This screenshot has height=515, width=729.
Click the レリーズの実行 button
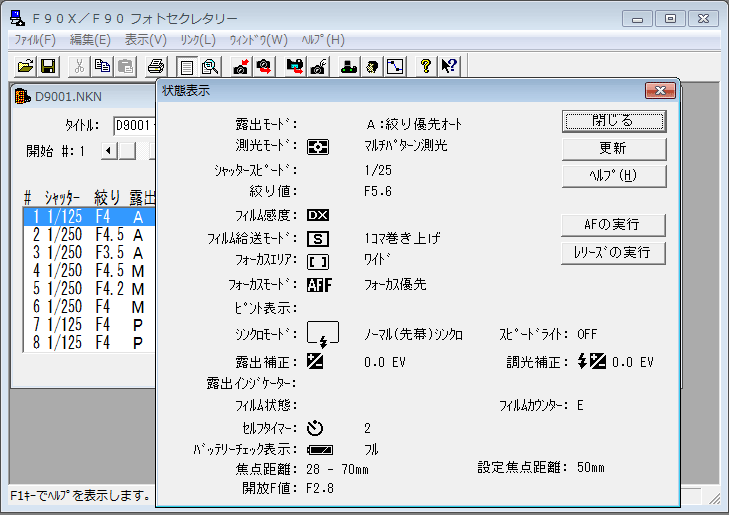click(x=613, y=253)
